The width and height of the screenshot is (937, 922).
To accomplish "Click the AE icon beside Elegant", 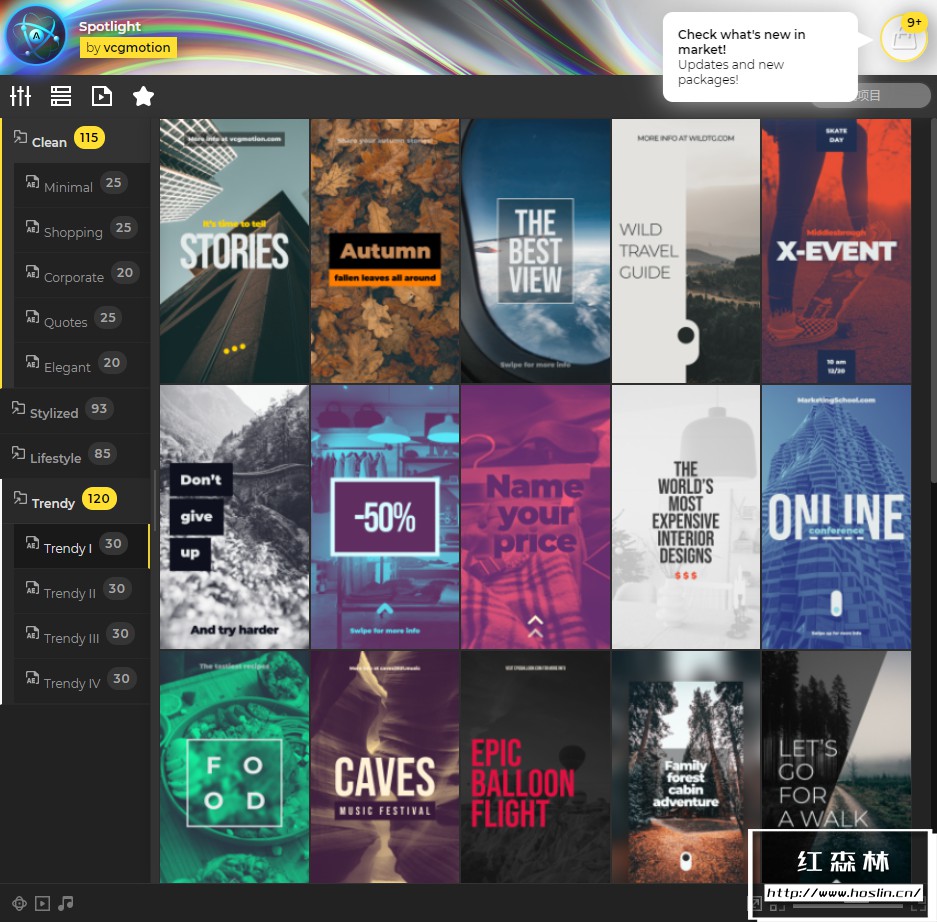I will tap(32, 362).
